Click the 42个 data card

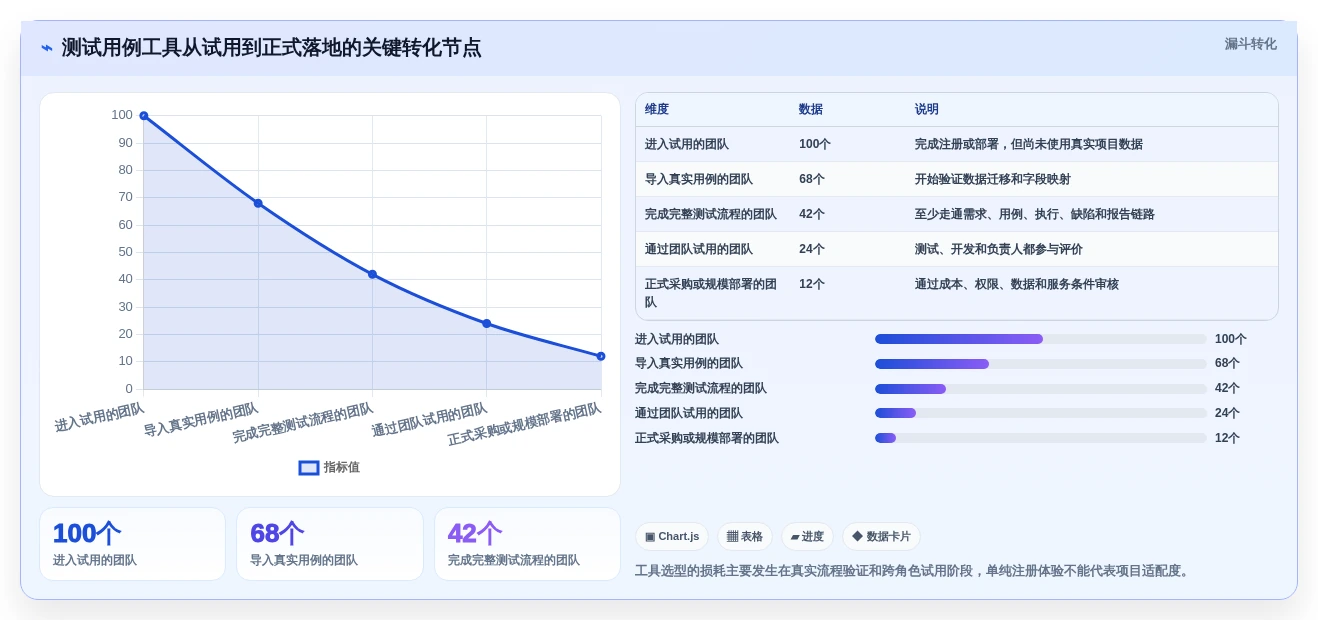[x=527, y=544]
